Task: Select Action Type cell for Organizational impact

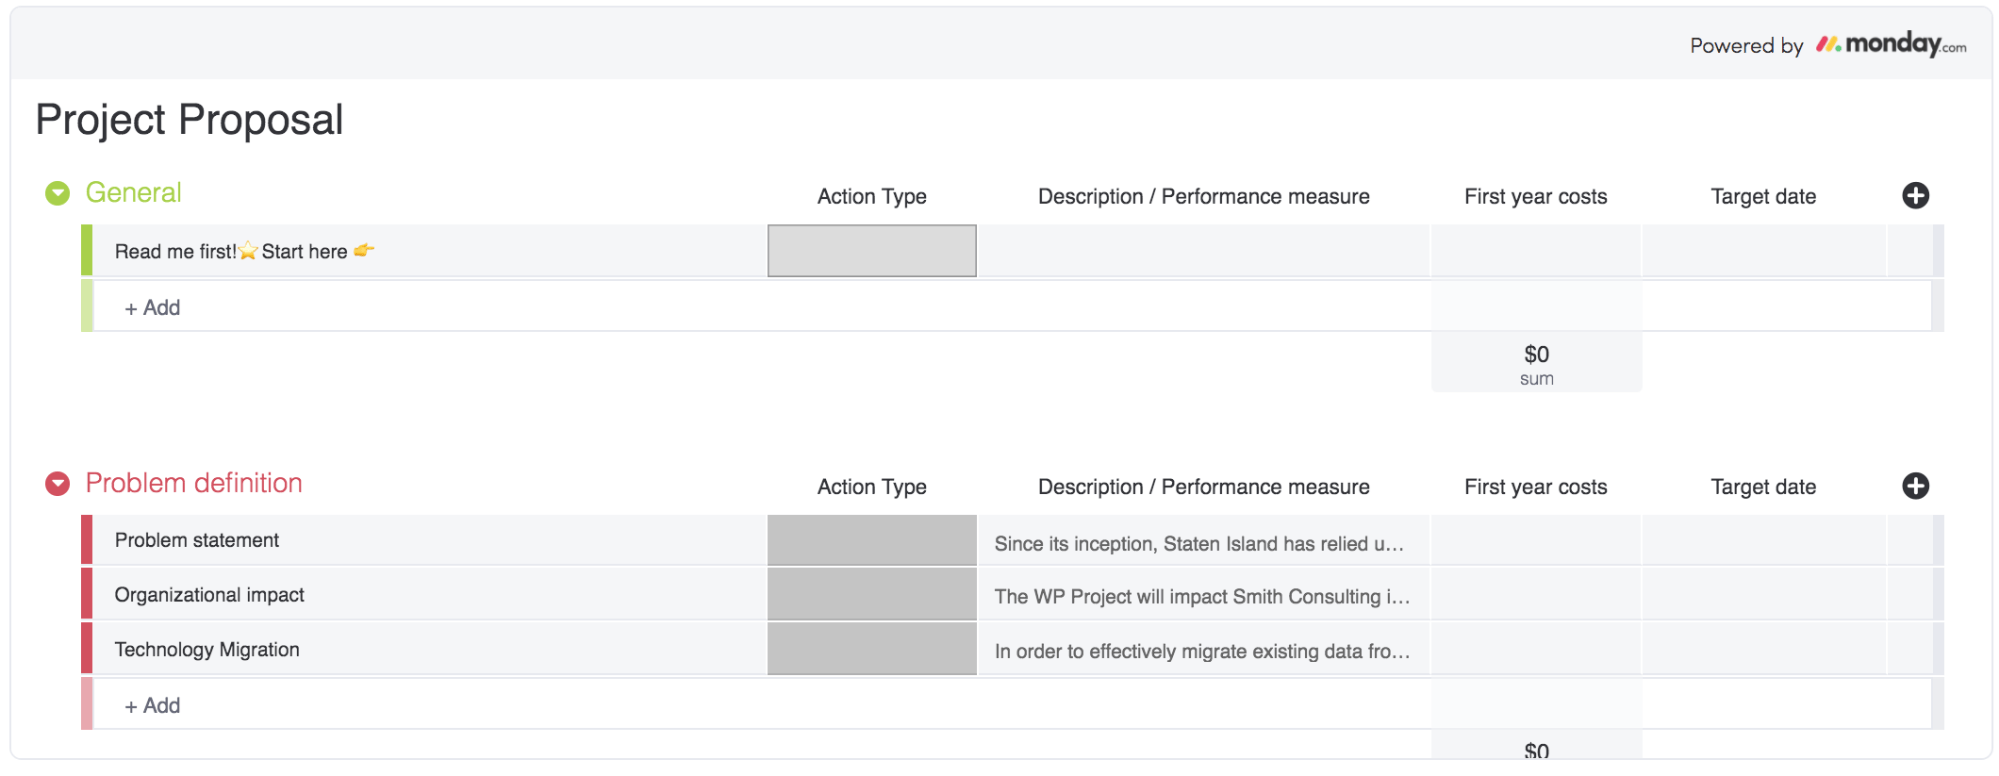Action: (872, 594)
